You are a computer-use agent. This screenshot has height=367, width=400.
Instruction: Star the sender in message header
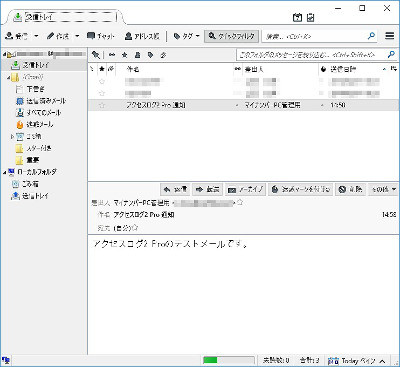tap(240, 203)
